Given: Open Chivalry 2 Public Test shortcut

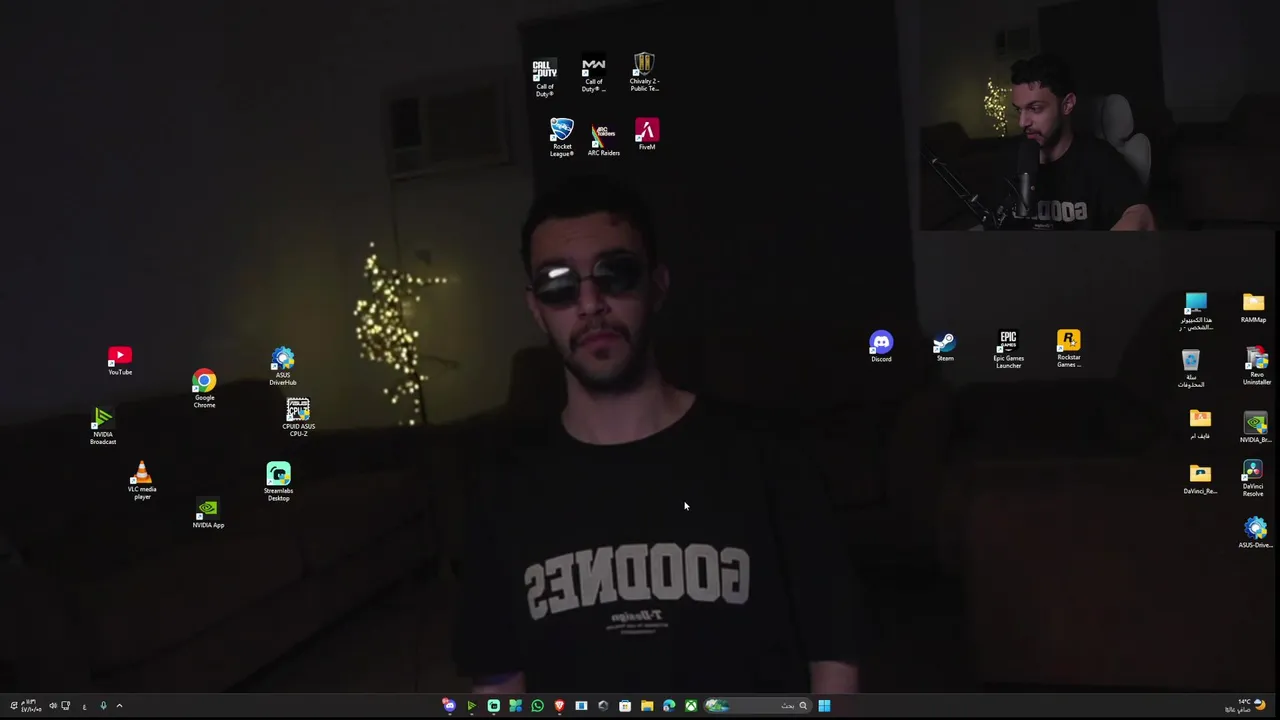Looking at the screenshot, I should 644,73.
